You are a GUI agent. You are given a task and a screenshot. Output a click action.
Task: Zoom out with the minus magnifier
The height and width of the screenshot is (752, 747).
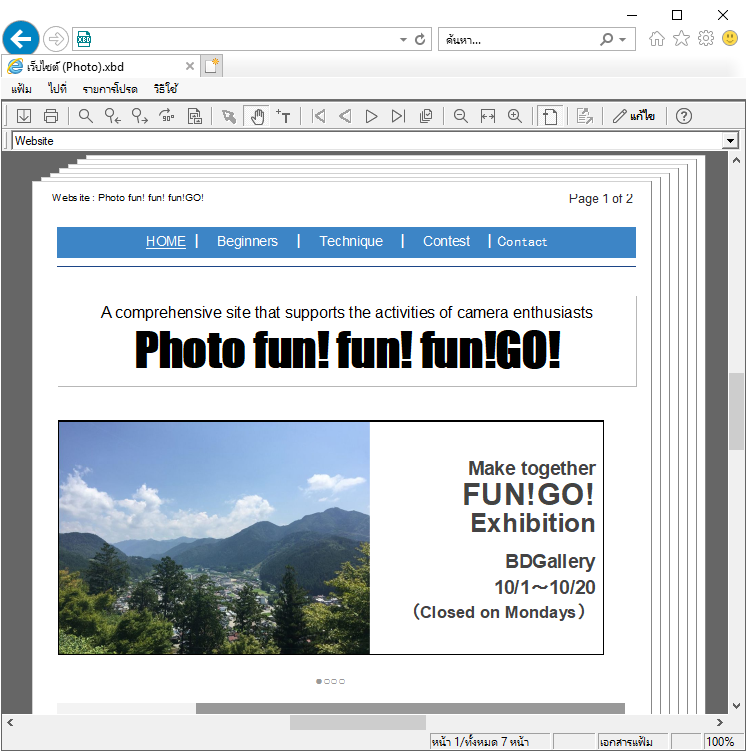[461, 116]
